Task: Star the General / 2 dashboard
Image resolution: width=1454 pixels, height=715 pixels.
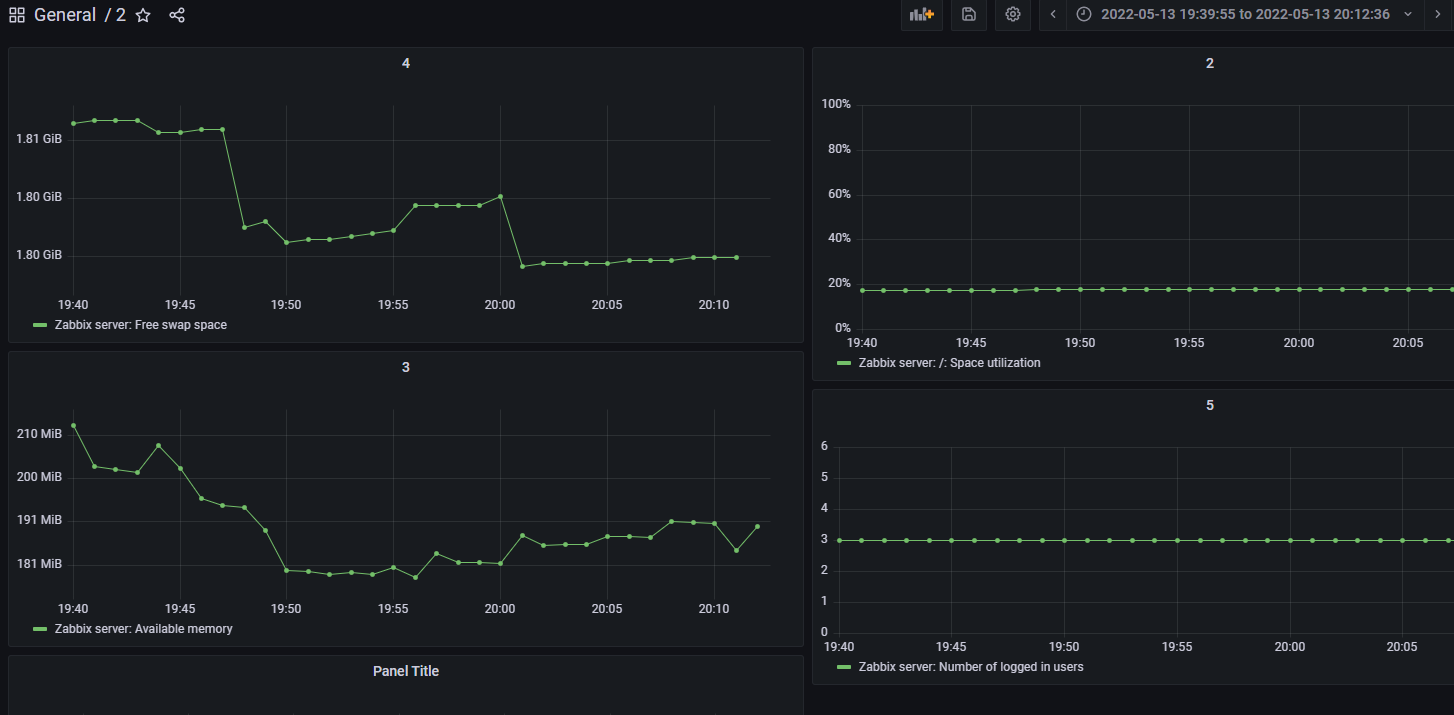Action: point(142,15)
